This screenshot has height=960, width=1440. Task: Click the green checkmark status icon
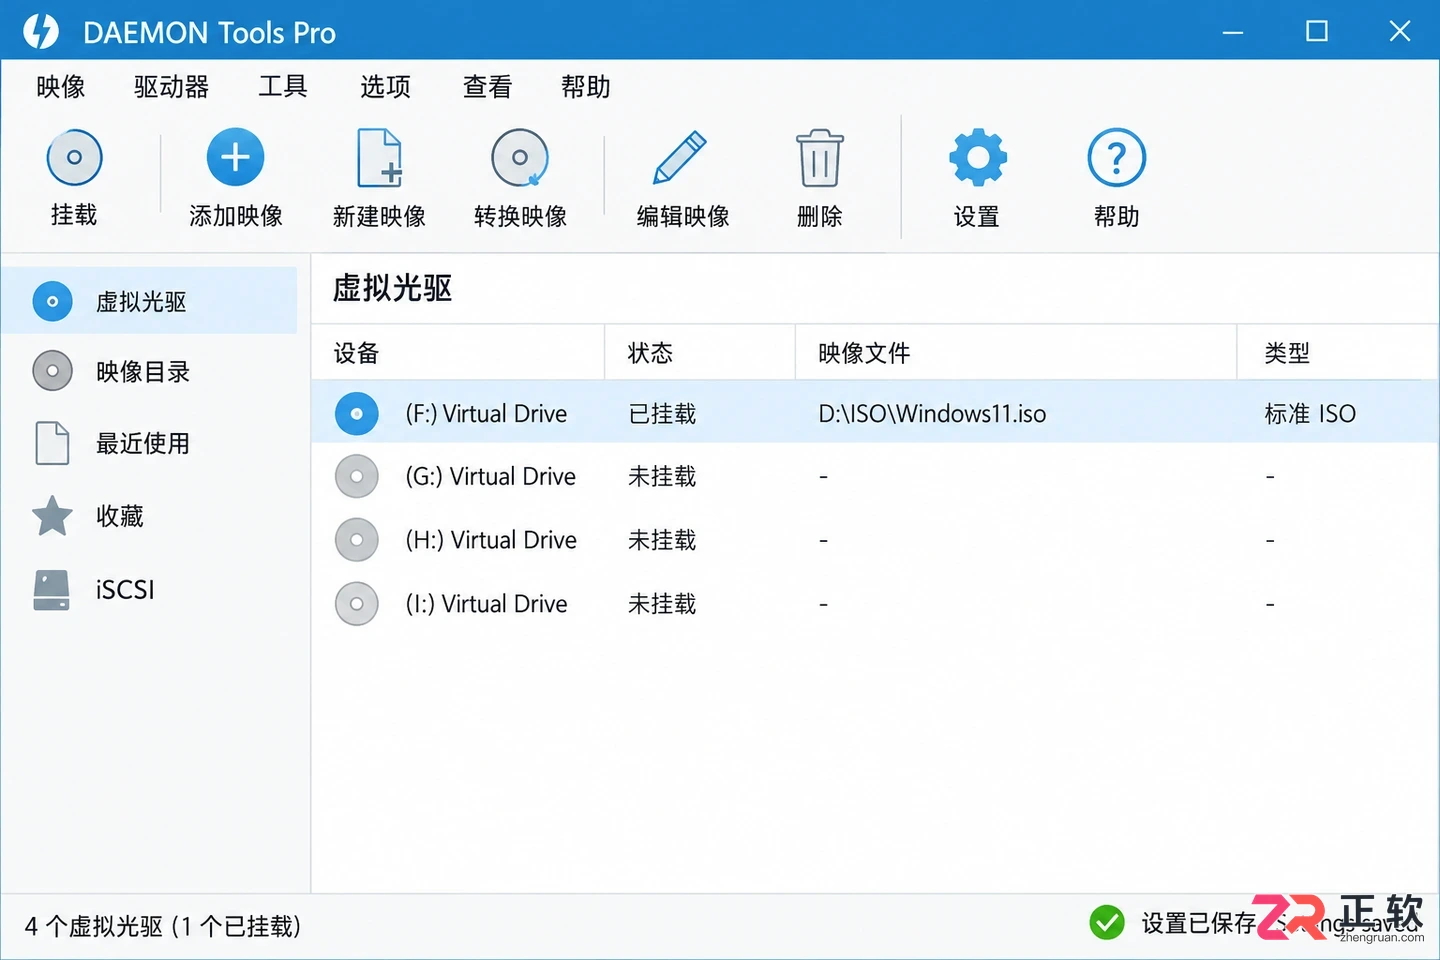click(1107, 922)
